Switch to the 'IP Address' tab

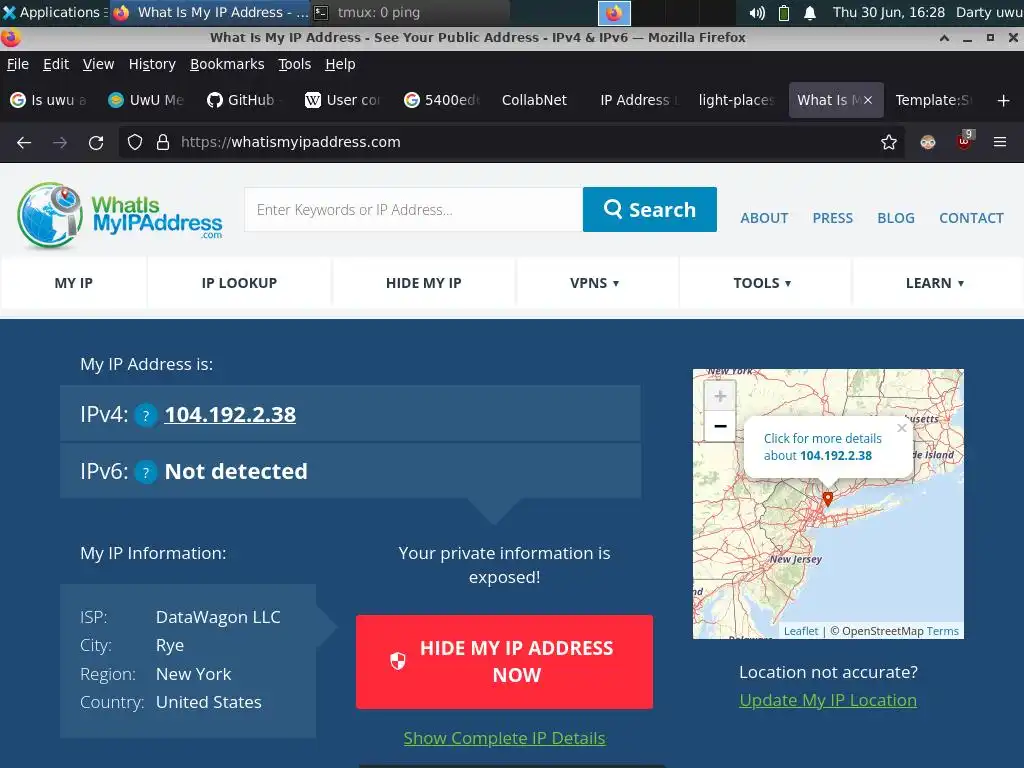(640, 100)
